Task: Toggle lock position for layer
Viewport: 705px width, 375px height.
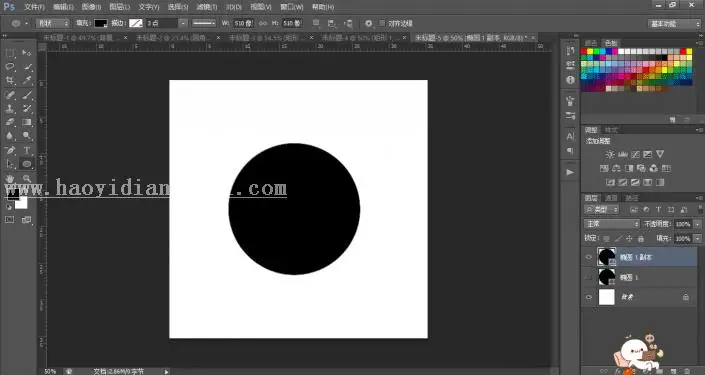Action: (629, 239)
